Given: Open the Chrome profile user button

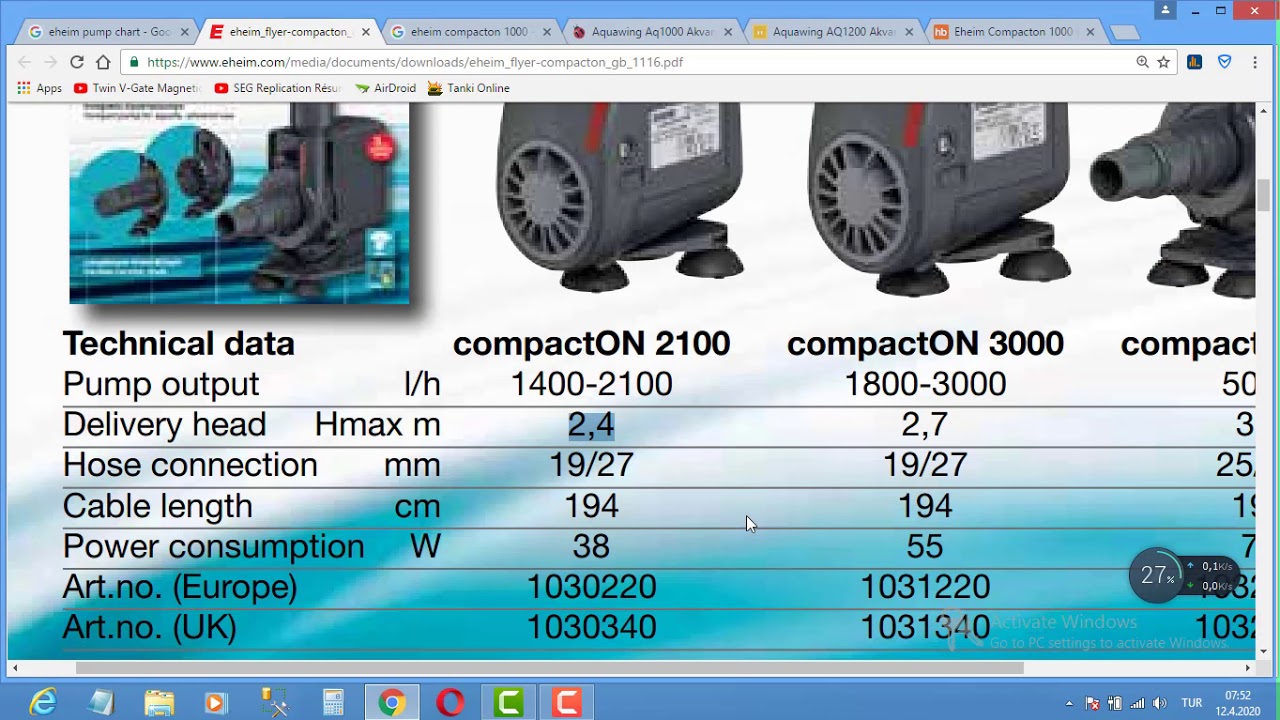Looking at the screenshot, I should pos(1165,10).
